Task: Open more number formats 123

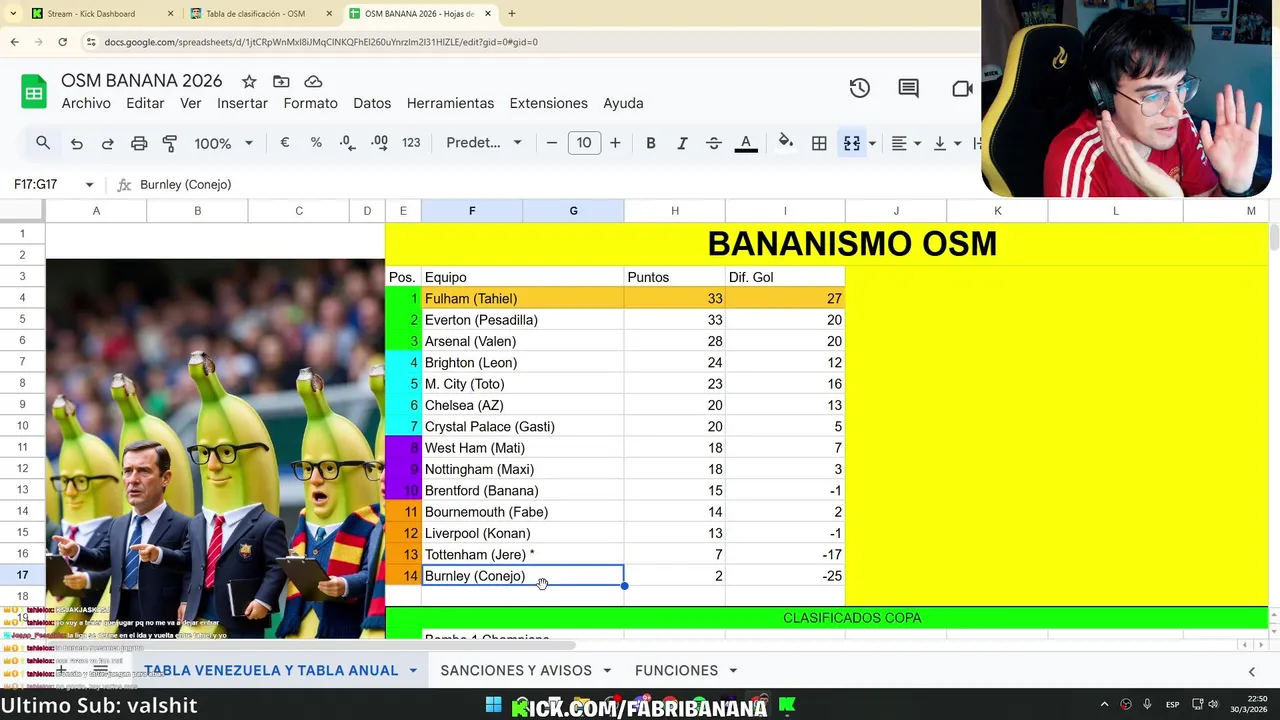Action: coord(411,143)
